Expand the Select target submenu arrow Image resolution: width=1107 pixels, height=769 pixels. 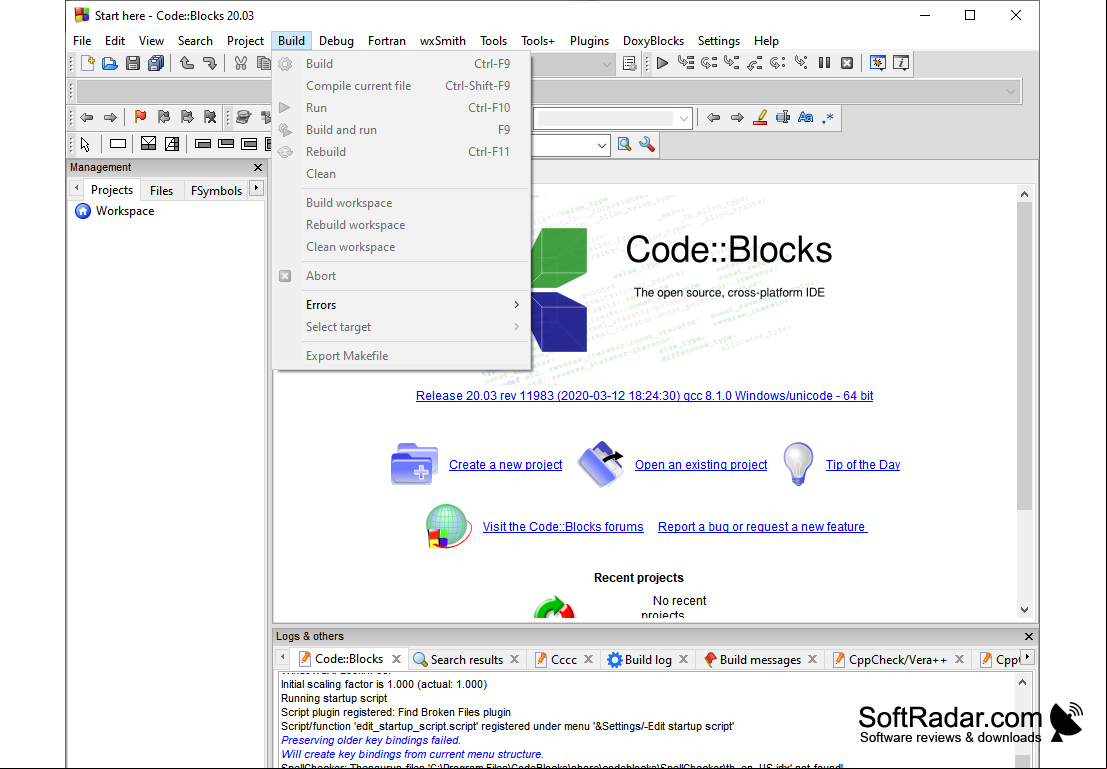tap(516, 327)
